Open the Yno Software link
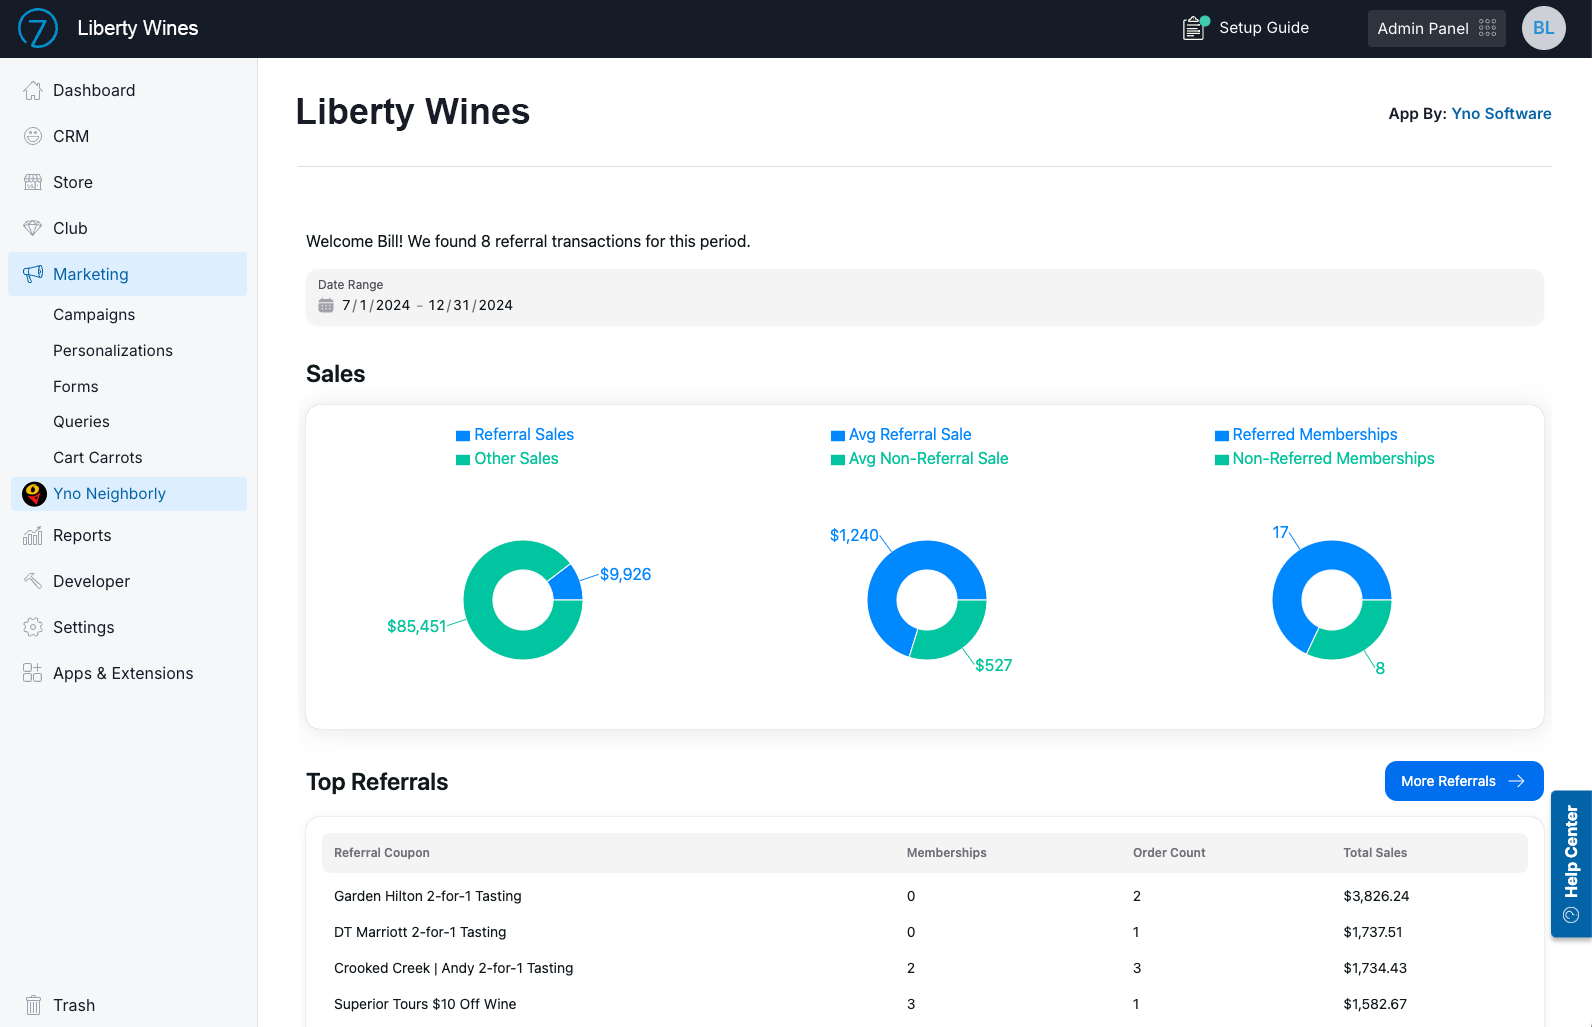This screenshot has width=1592, height=1027. (1501, 114)
